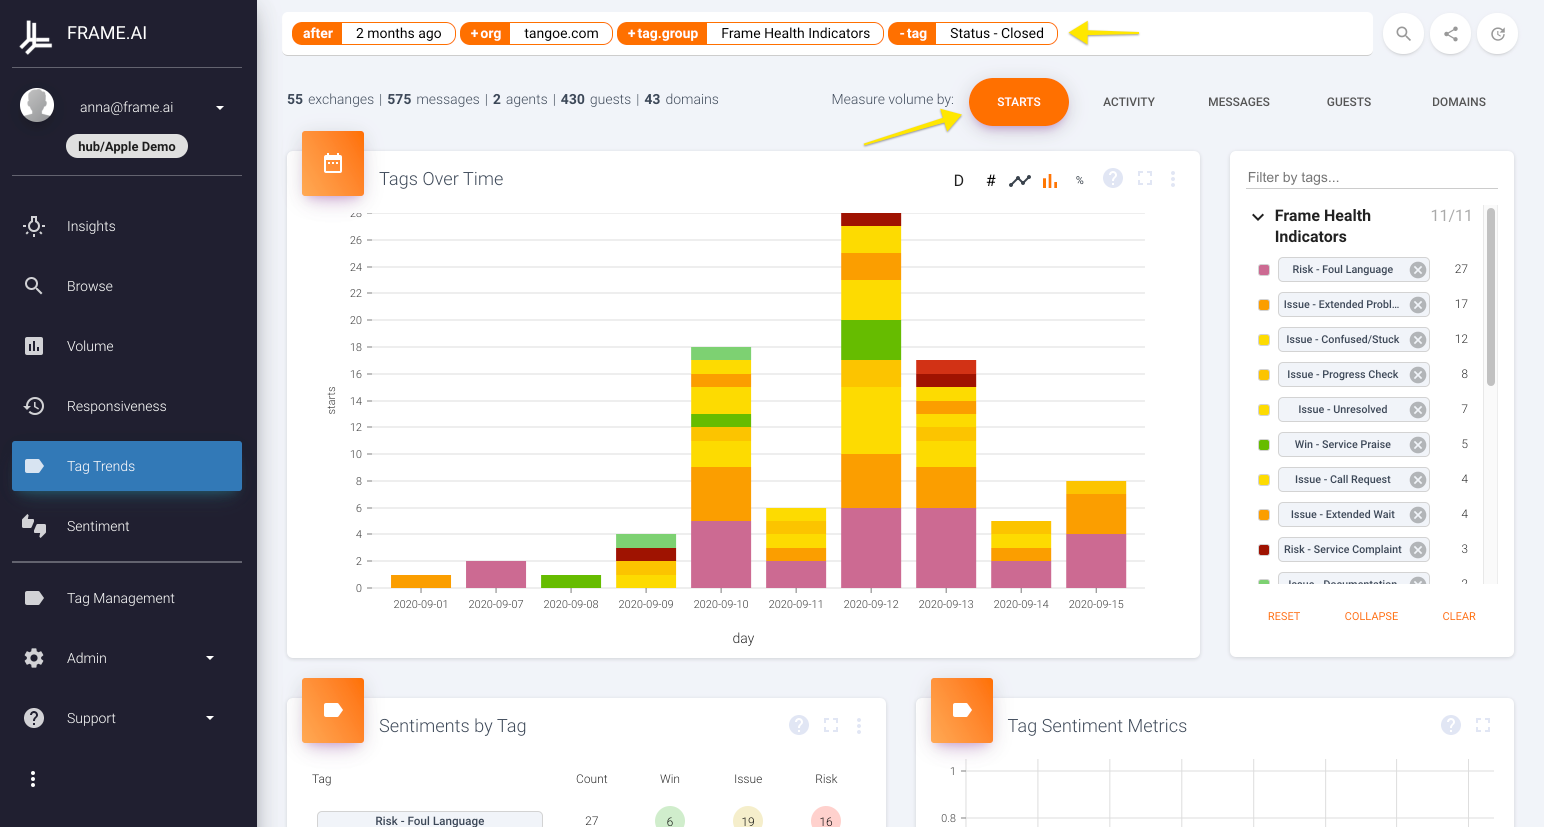Remove the Win - Service Praise tag
The height and width of the screenshot is (827, 1544).
click(x=1417, y=445)
